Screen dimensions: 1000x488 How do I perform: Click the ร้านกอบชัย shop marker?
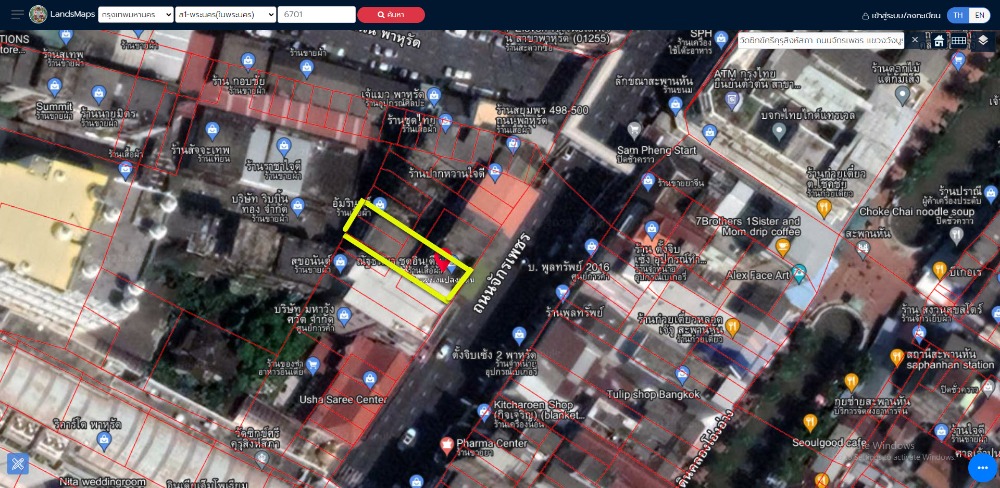[x=248, y=61]
